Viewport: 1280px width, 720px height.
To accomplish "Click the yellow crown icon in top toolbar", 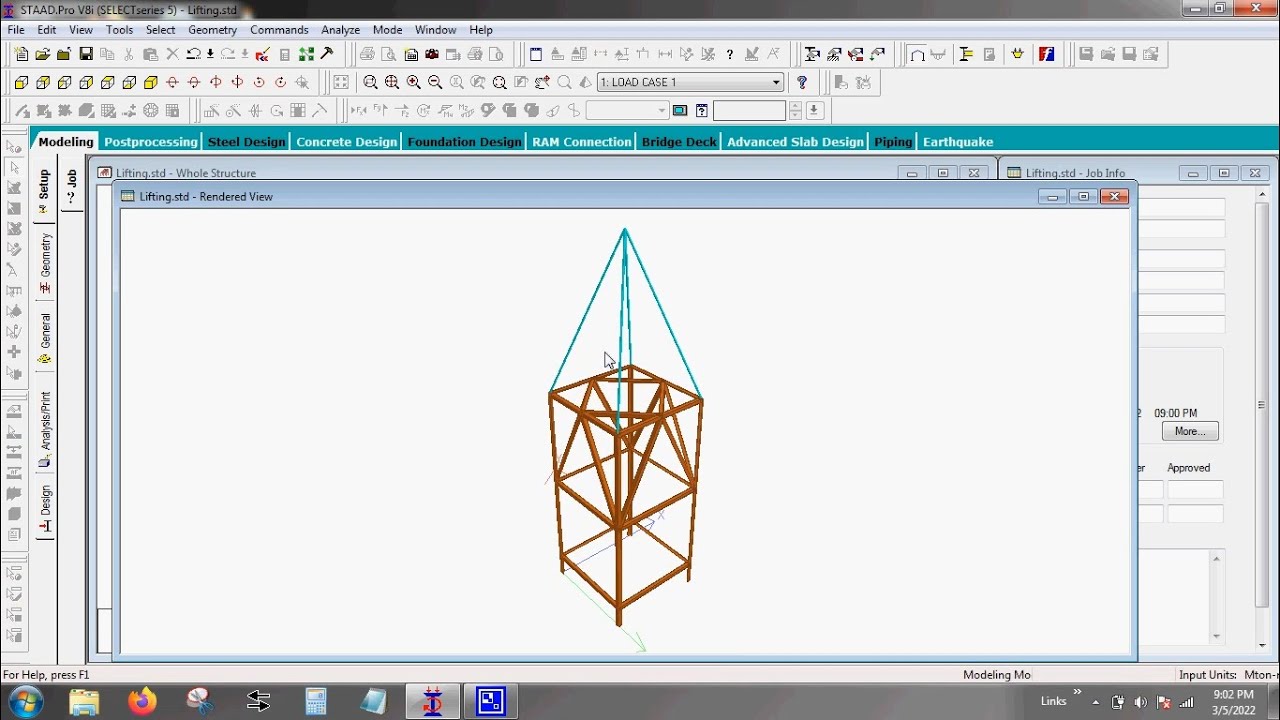I will click(x=1018, y=54).
